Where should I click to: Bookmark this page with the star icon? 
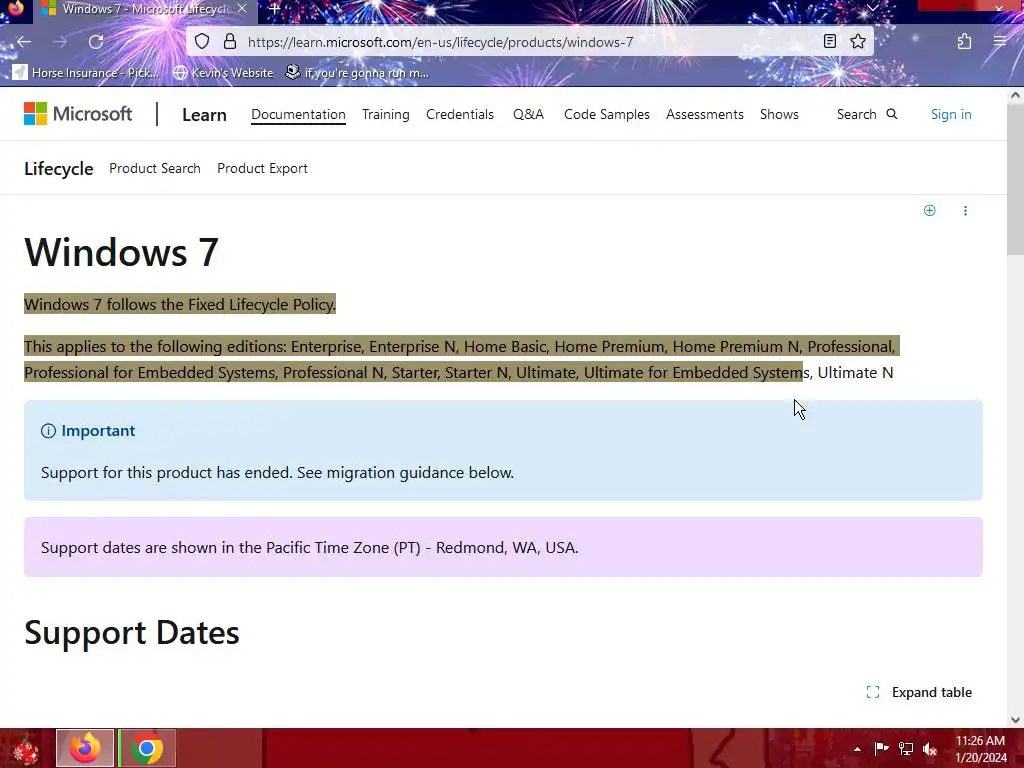858,42
